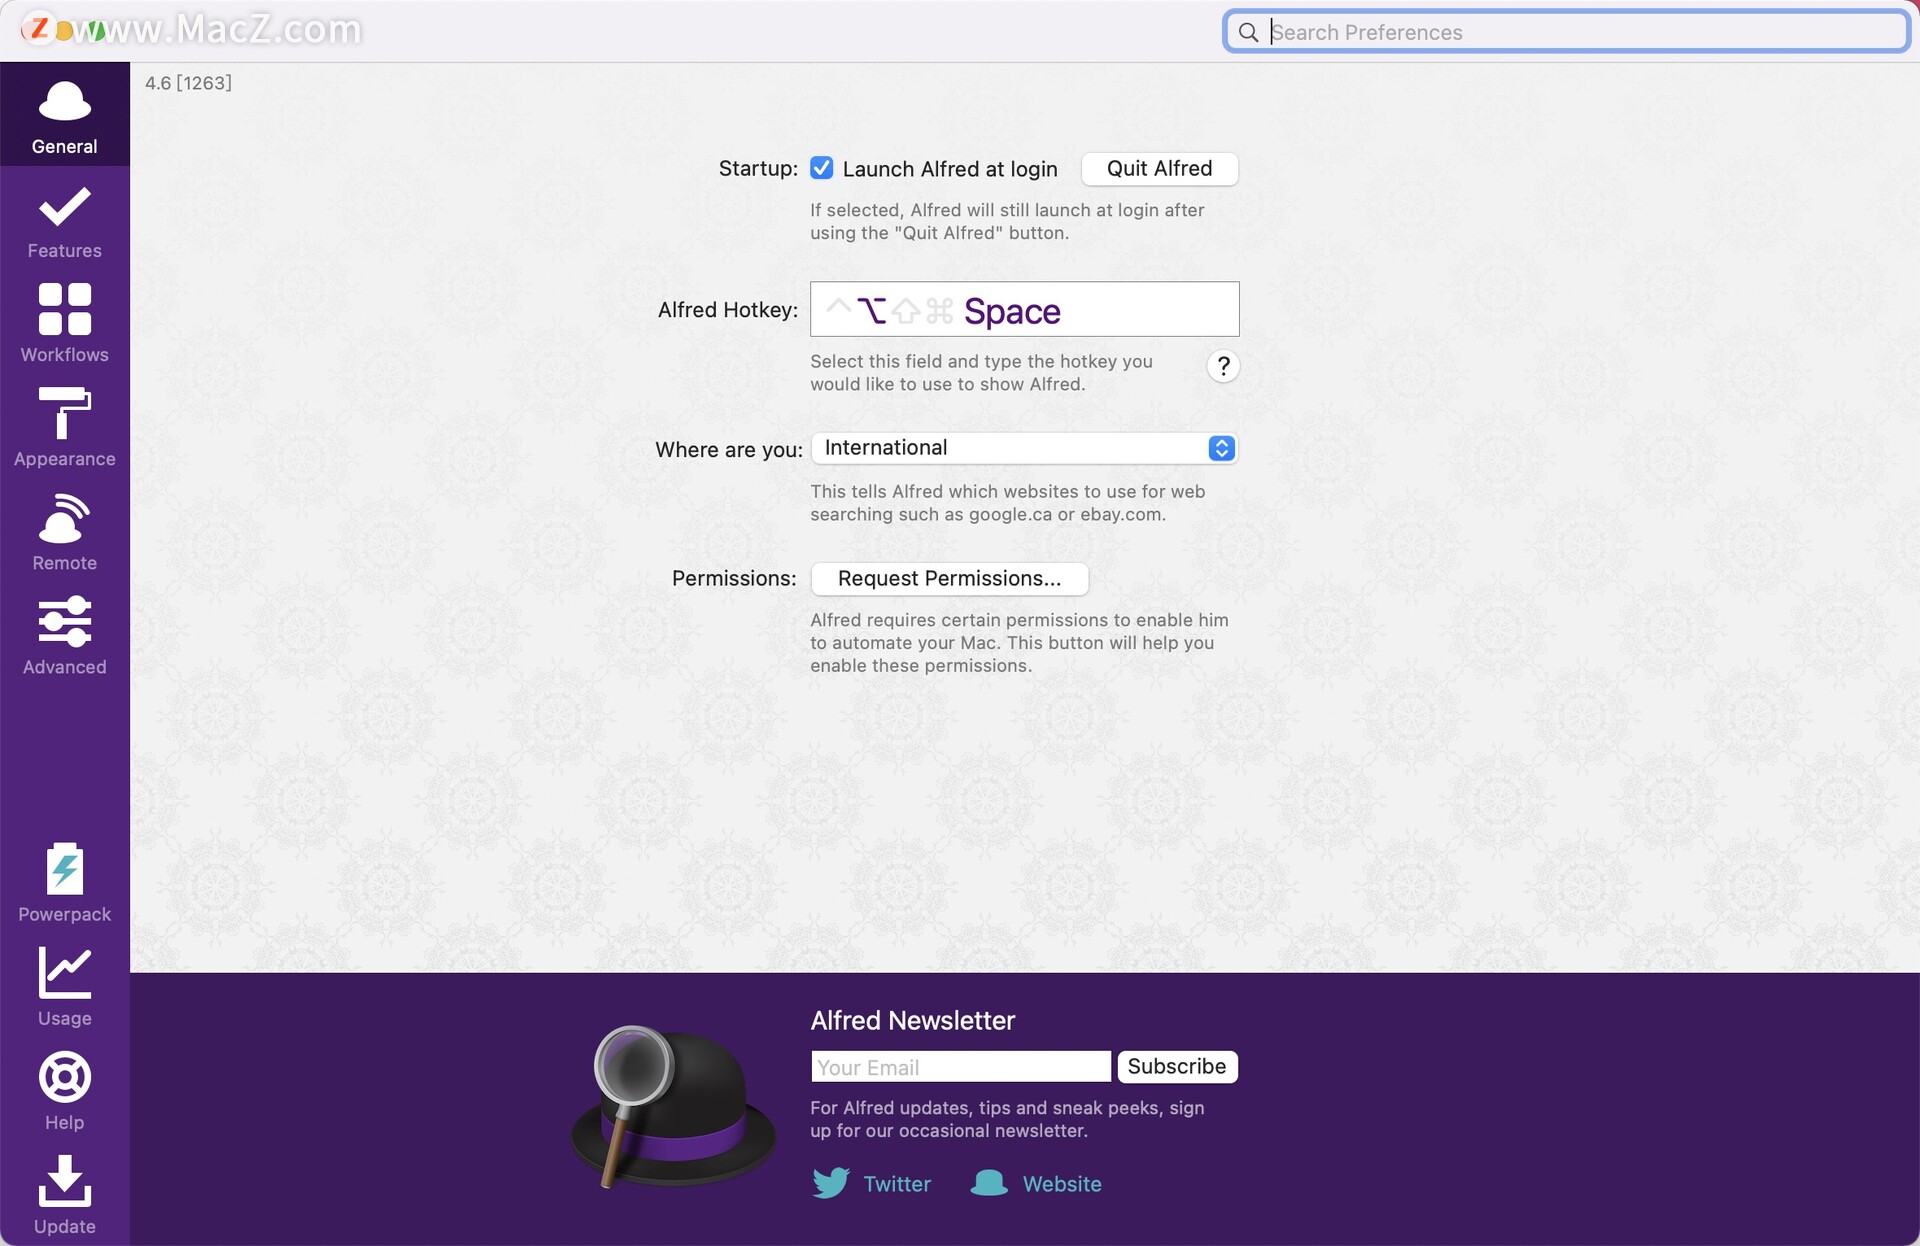View Usage statistics panel
Image resolution: width=1920 pixels, height=1246 pixels.
(64, 986)
